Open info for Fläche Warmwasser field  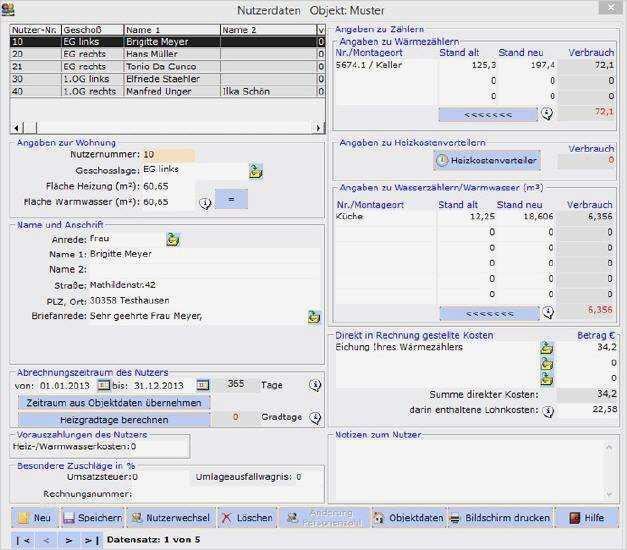pos(205,203)
